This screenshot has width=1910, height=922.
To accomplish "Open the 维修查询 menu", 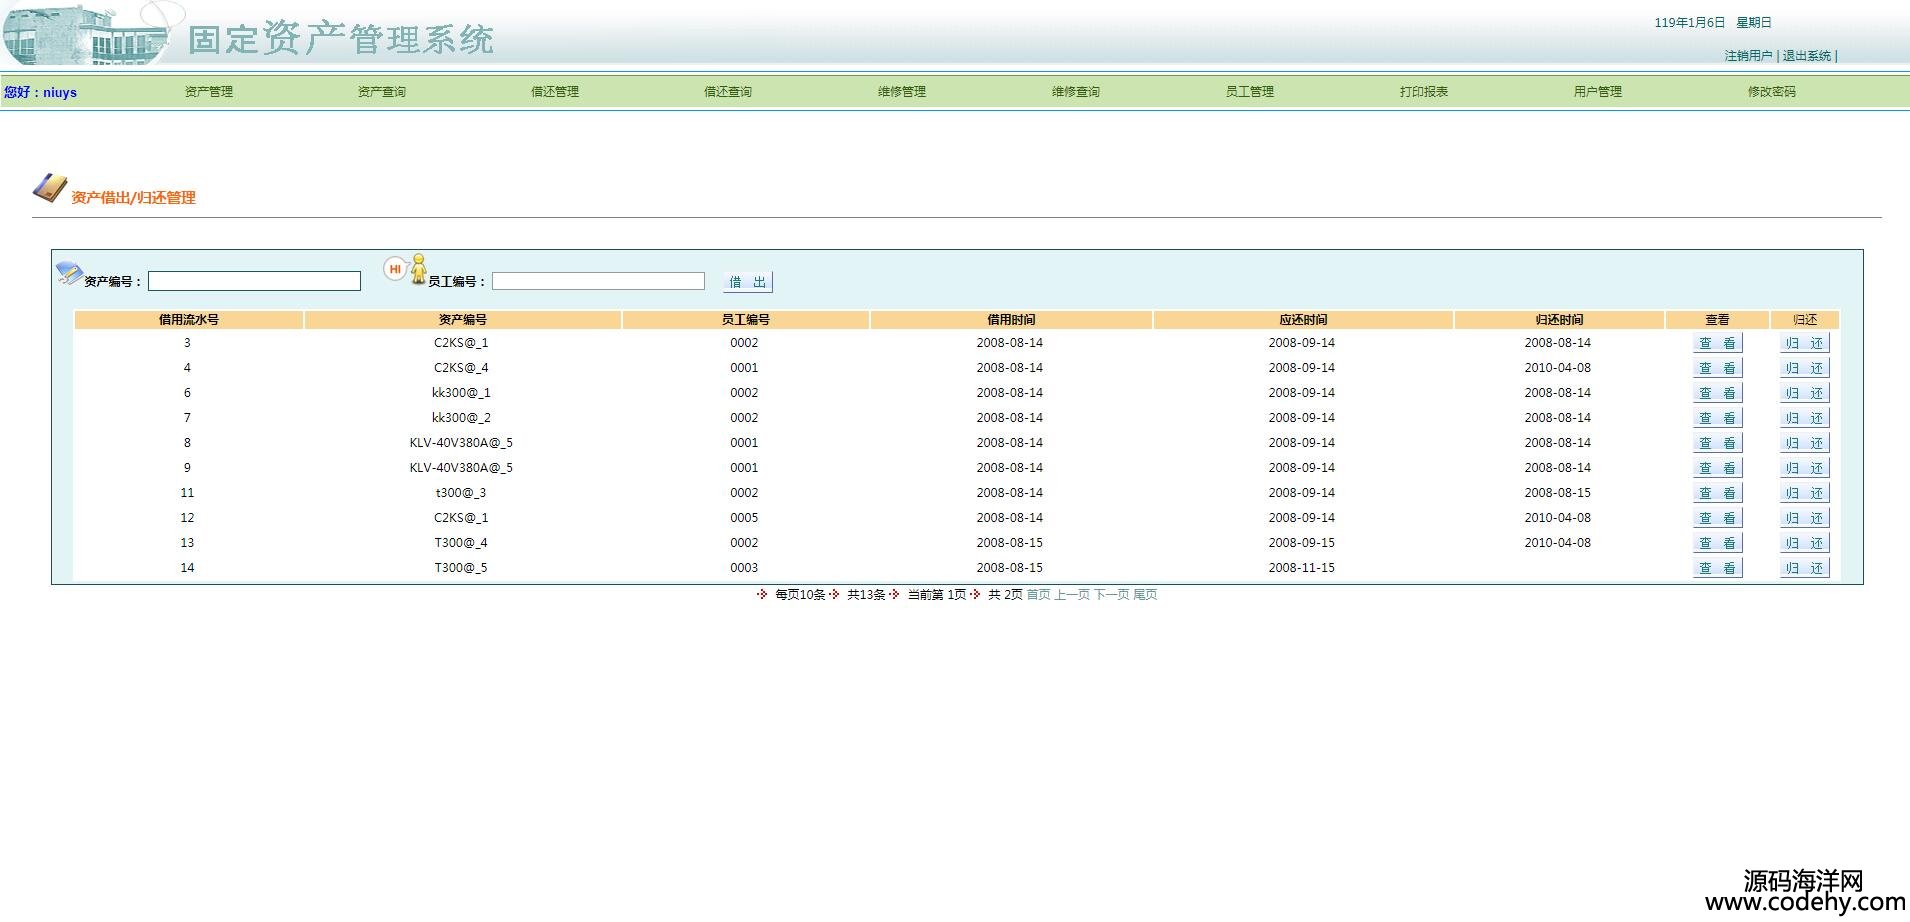I will pos(1076,92).
